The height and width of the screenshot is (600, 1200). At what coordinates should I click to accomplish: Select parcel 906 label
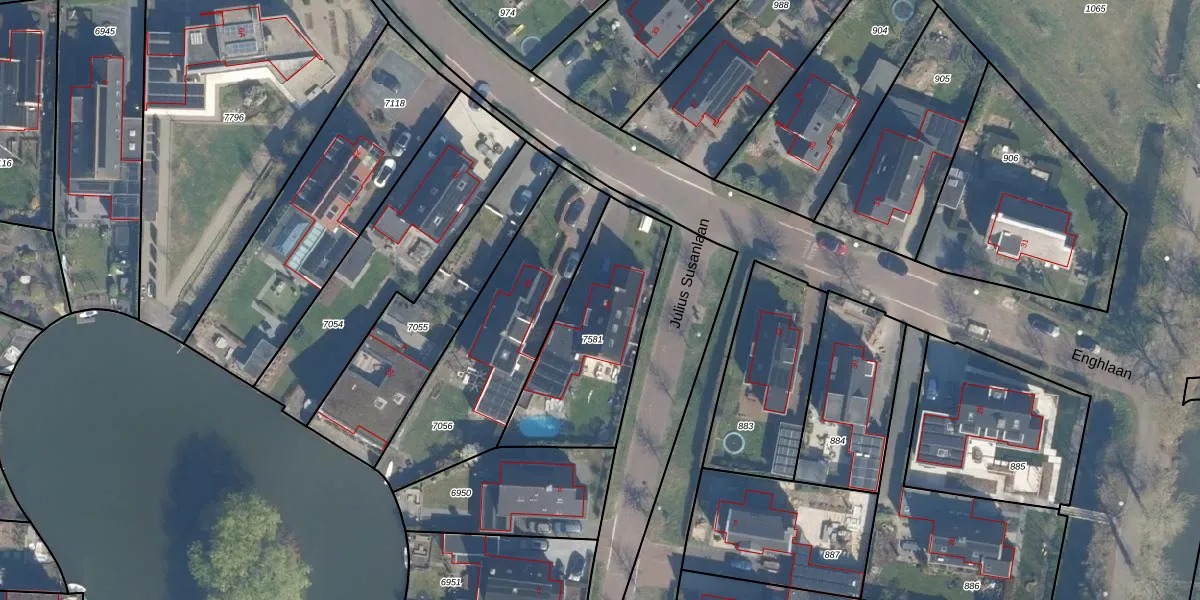1010,158
